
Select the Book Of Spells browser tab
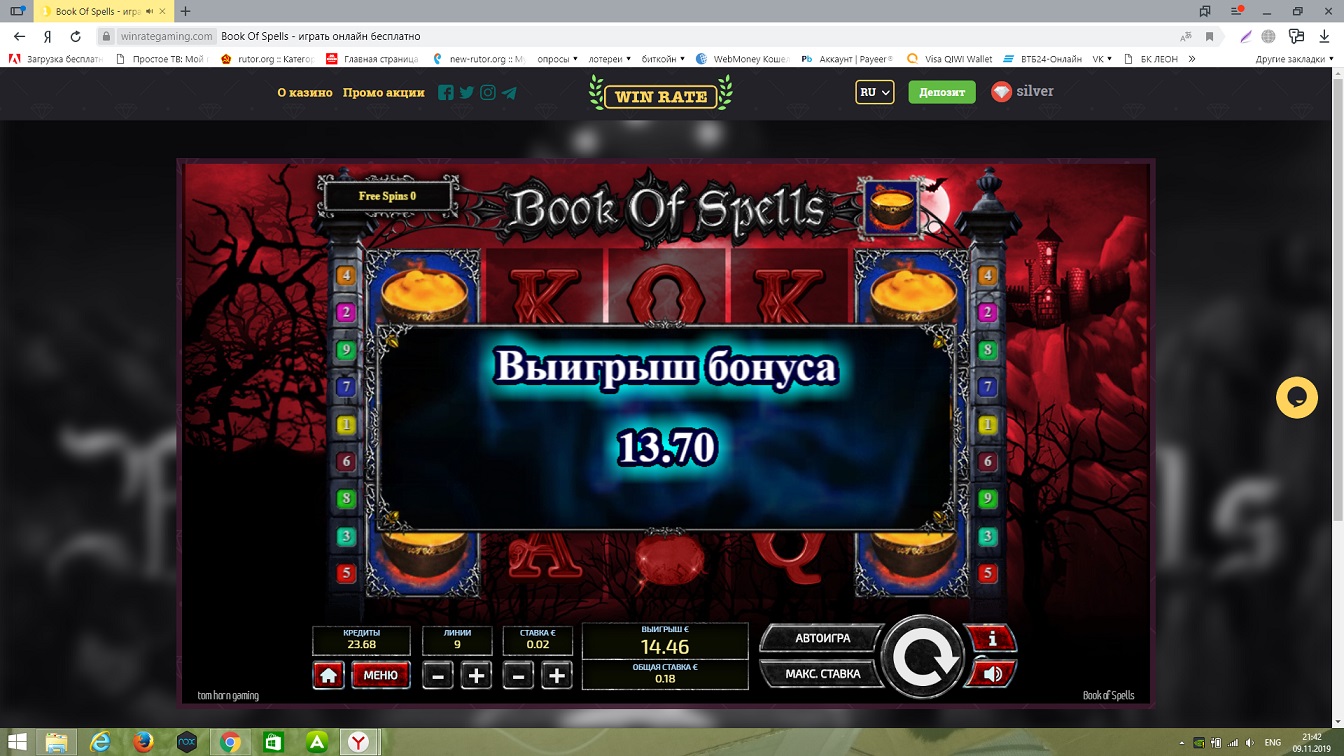(x=98, y=11)
